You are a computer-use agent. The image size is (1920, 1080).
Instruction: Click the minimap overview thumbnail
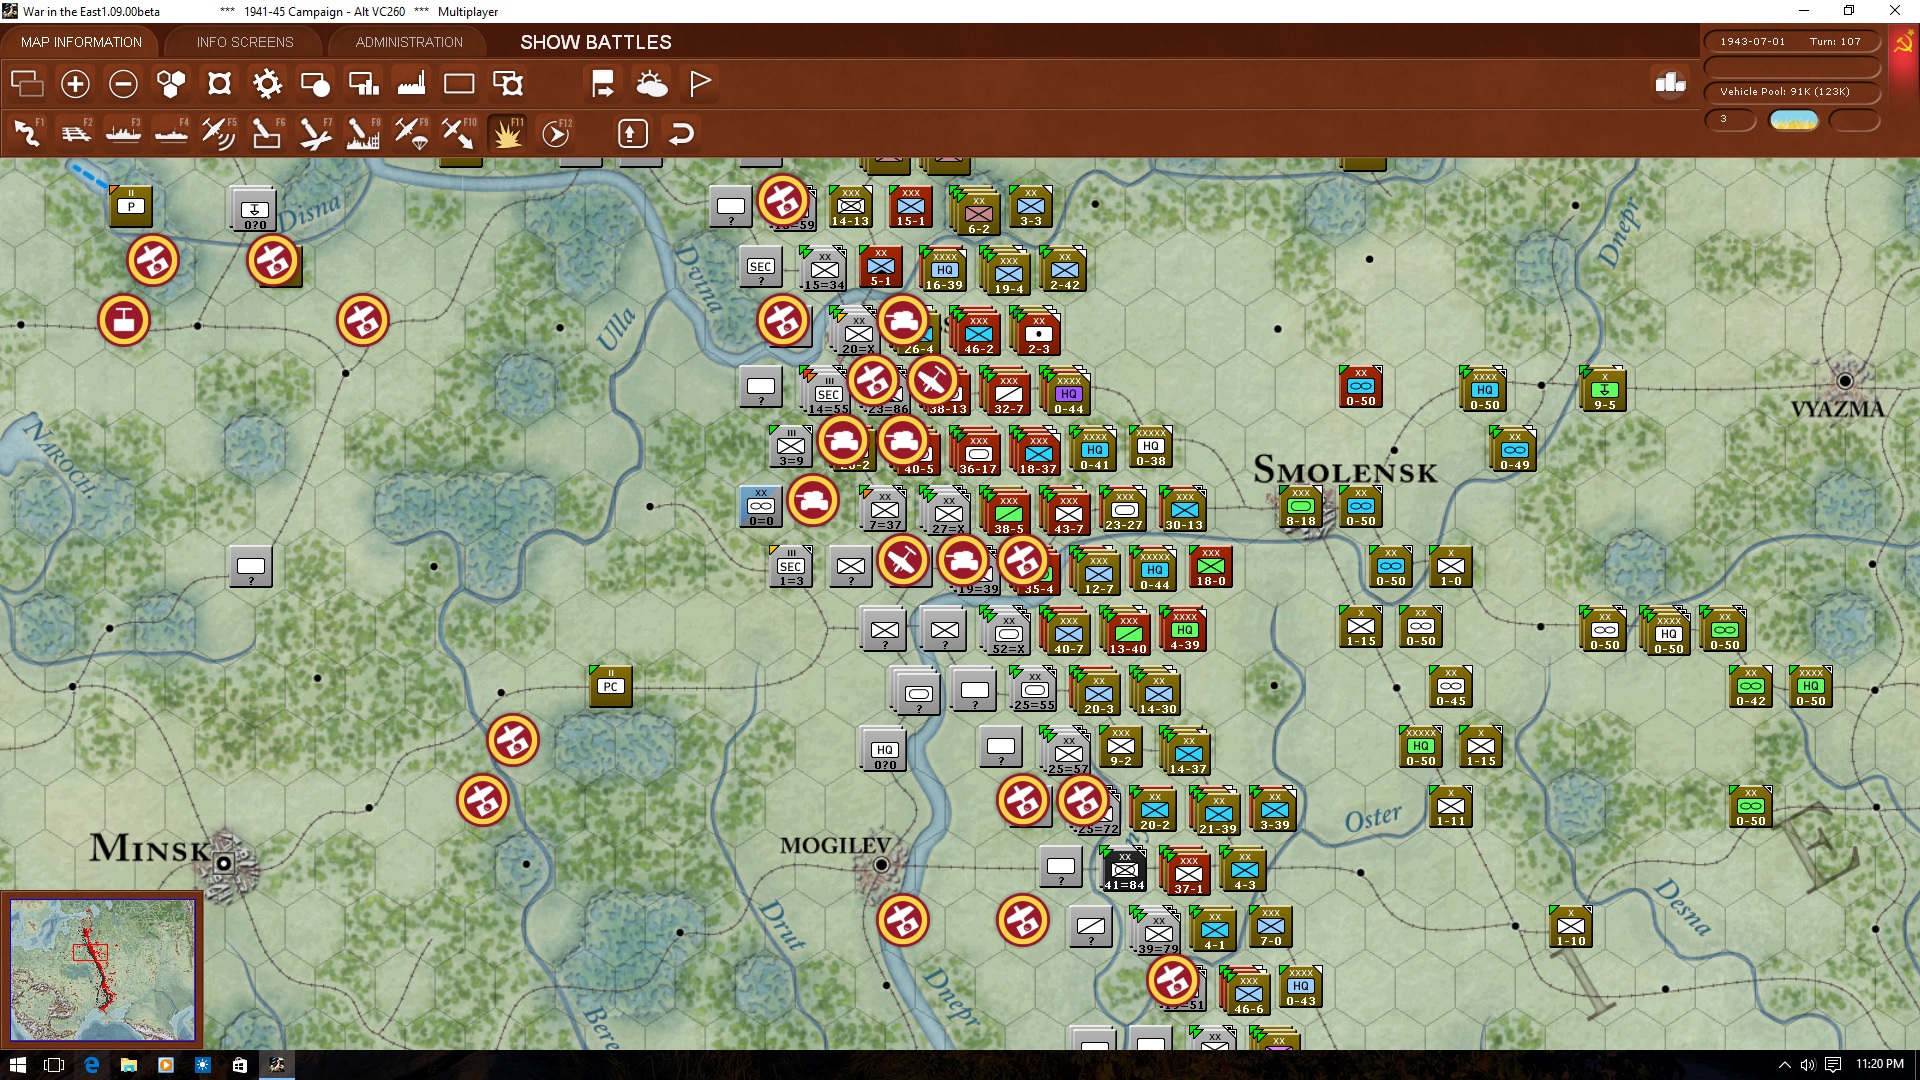102,969
